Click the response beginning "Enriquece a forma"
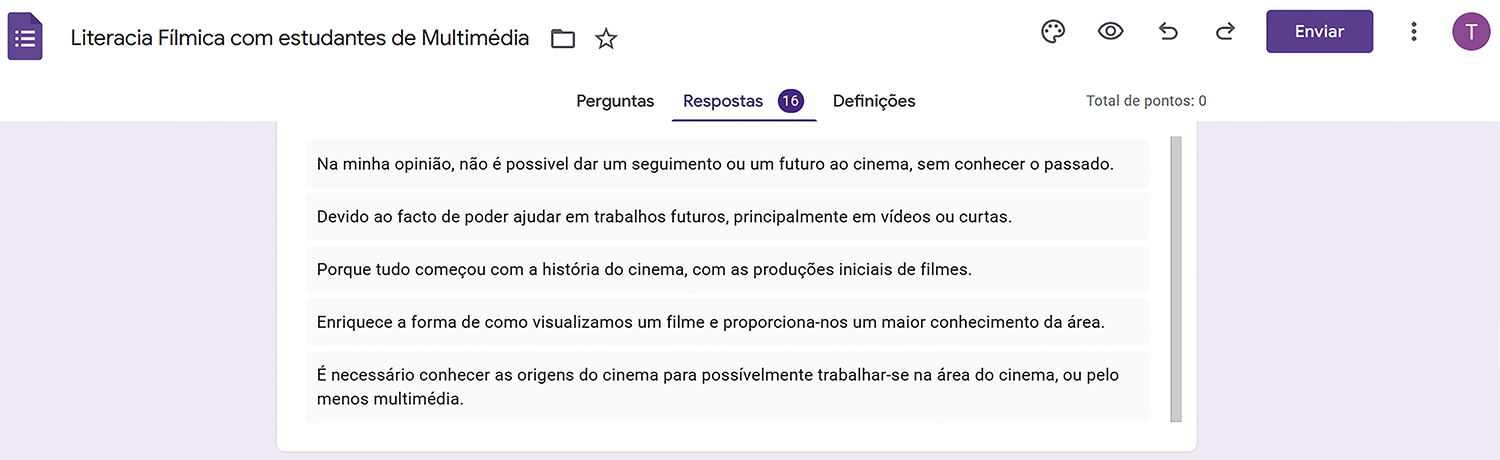Viewport: 1500px width, 460px height. click(710, 322)
